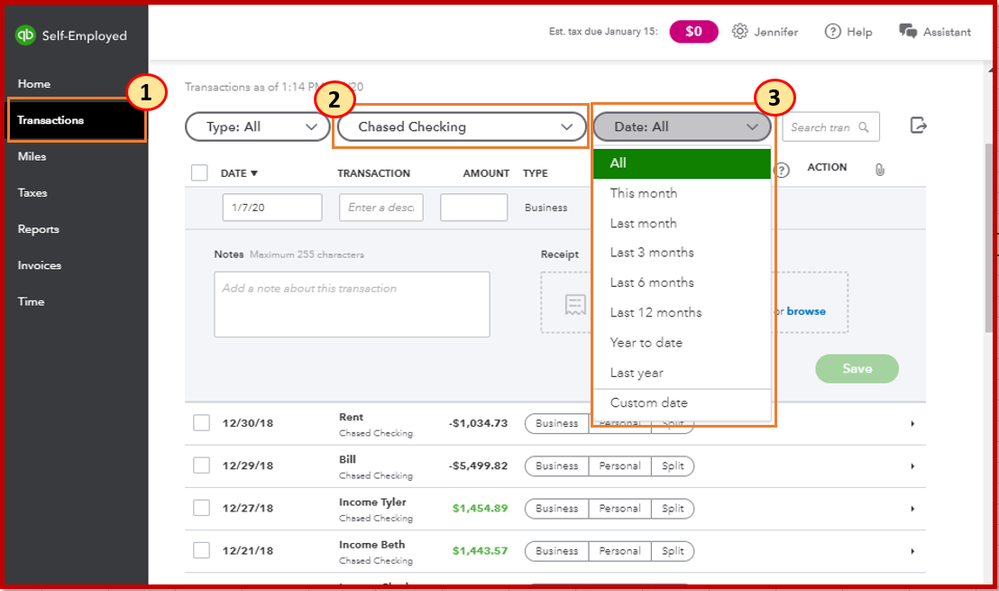Click the Help question mark icon
The width and height of the screenshot is (999, 591).
coord(832,31)
